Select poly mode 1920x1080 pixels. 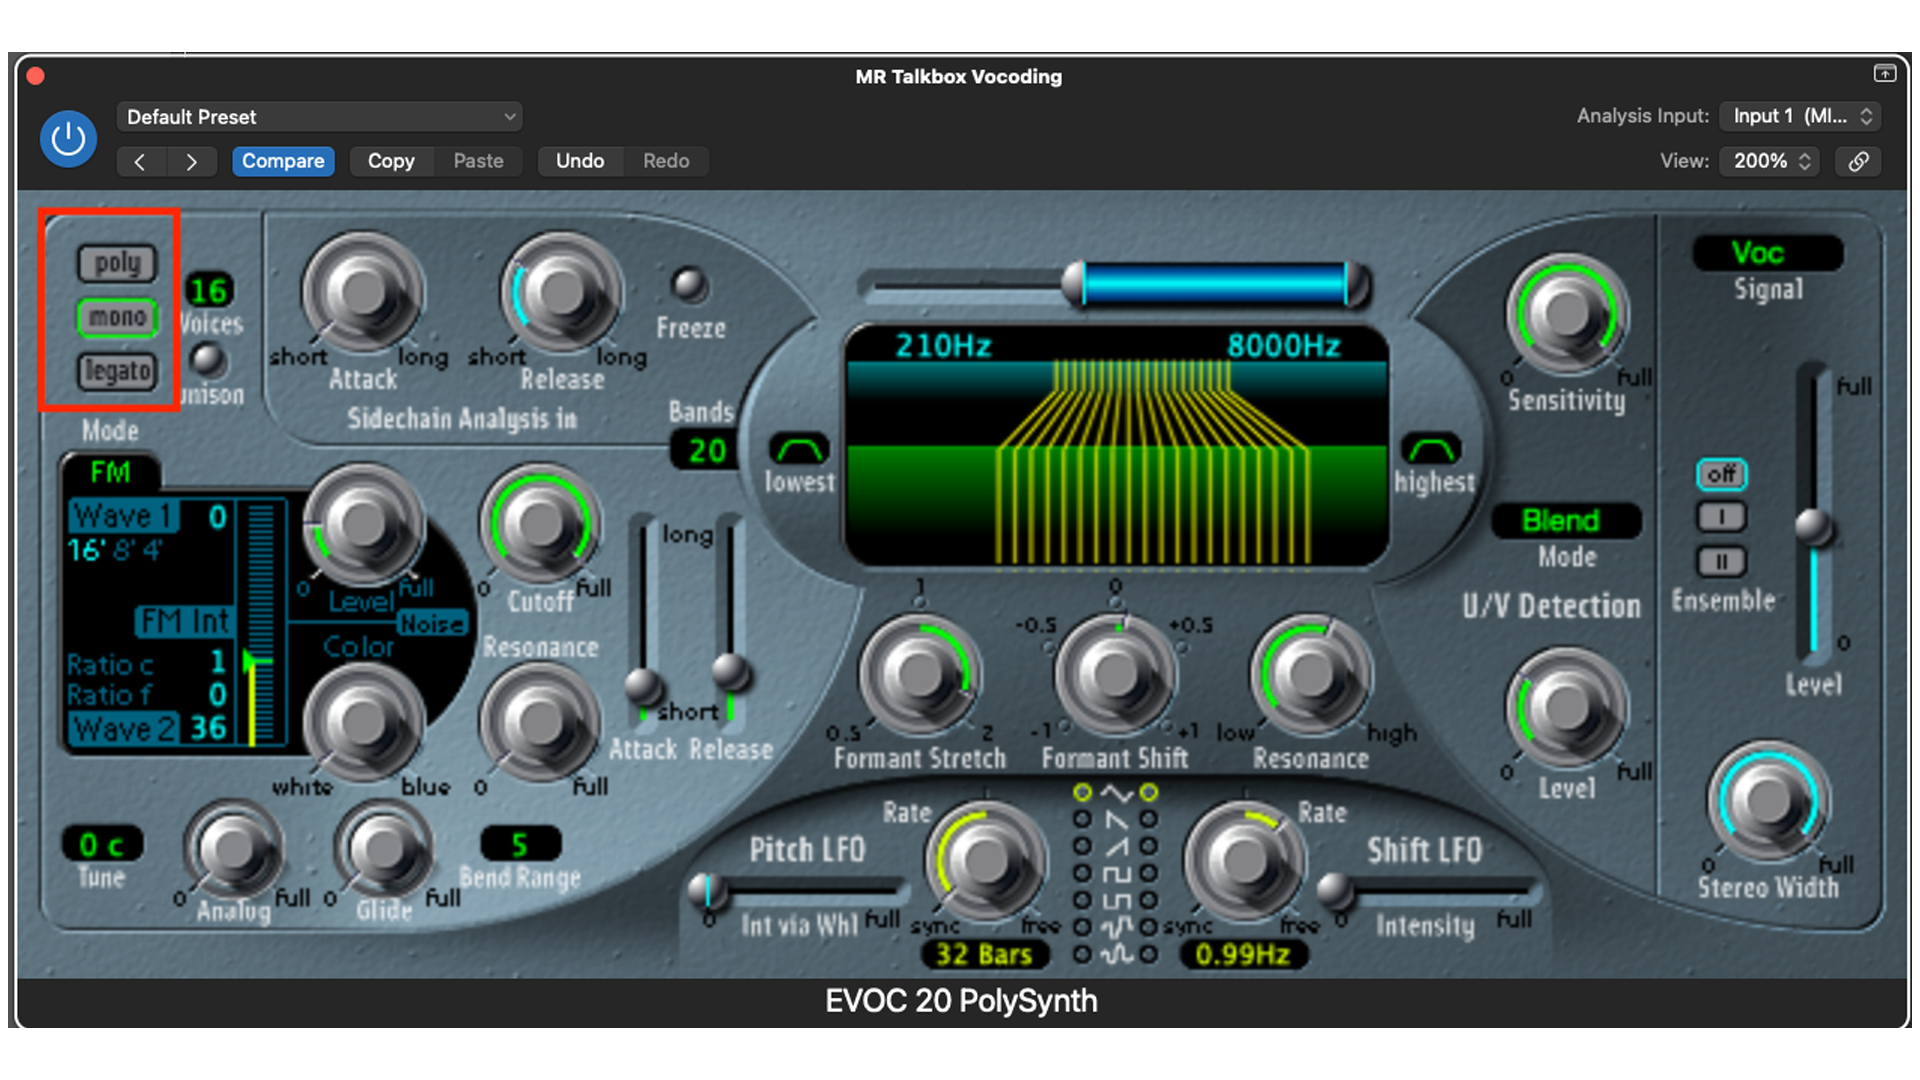[118, 263]
